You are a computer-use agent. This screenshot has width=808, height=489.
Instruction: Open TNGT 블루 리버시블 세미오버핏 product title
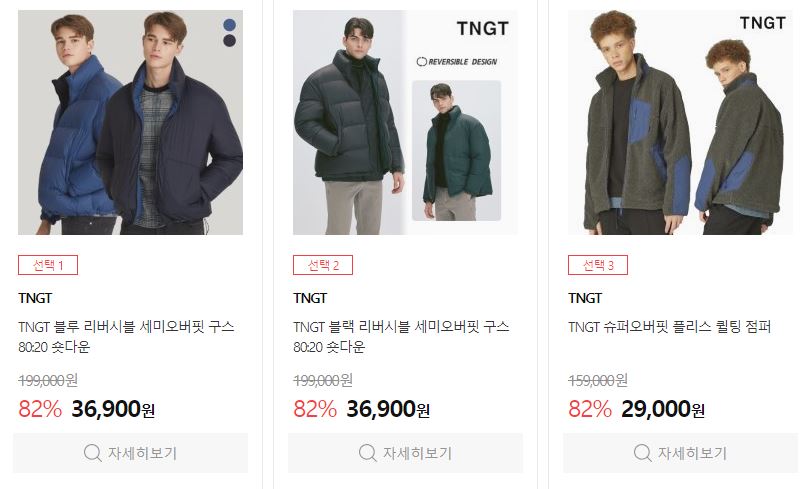point(126,336)
